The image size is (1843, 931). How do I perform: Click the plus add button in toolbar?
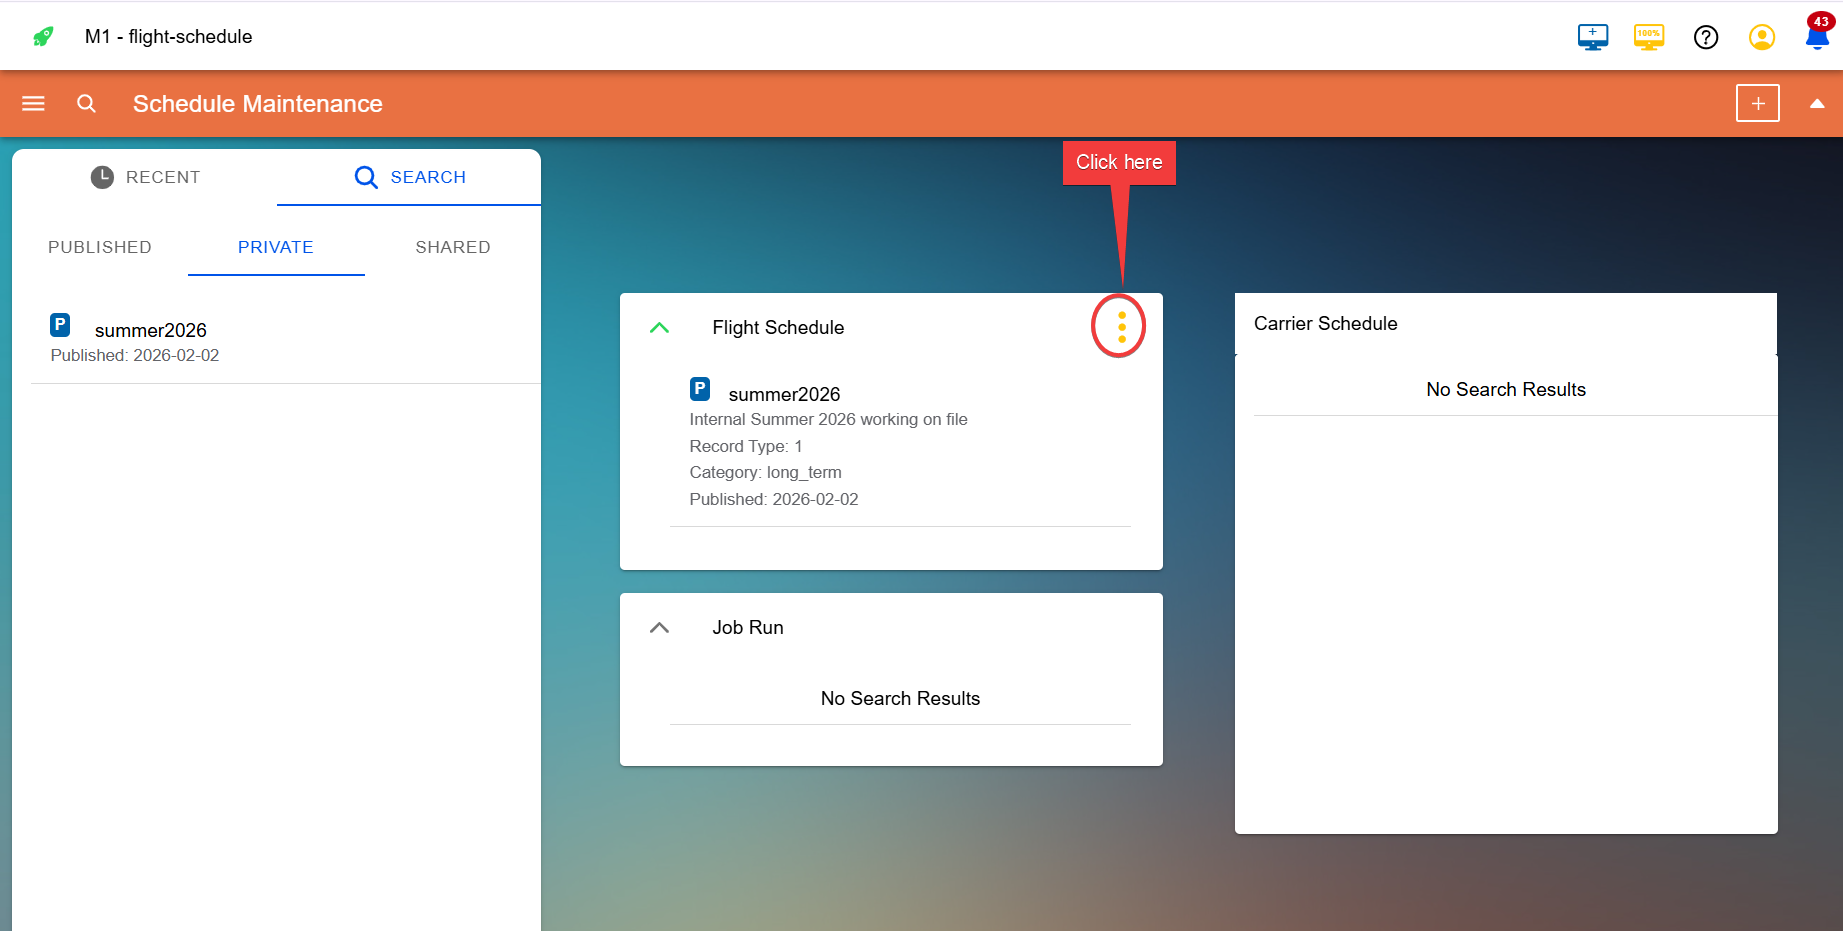(x=1757, y=103)
